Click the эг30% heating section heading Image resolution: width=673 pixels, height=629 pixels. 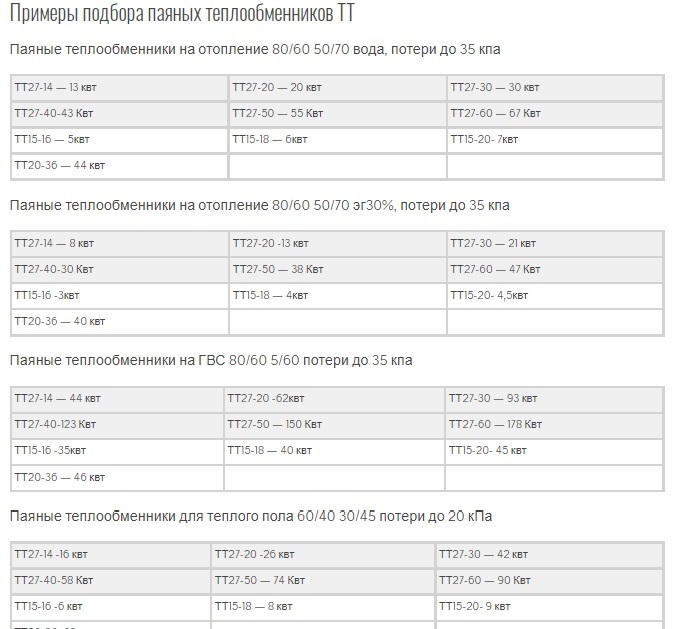point(259,205)
